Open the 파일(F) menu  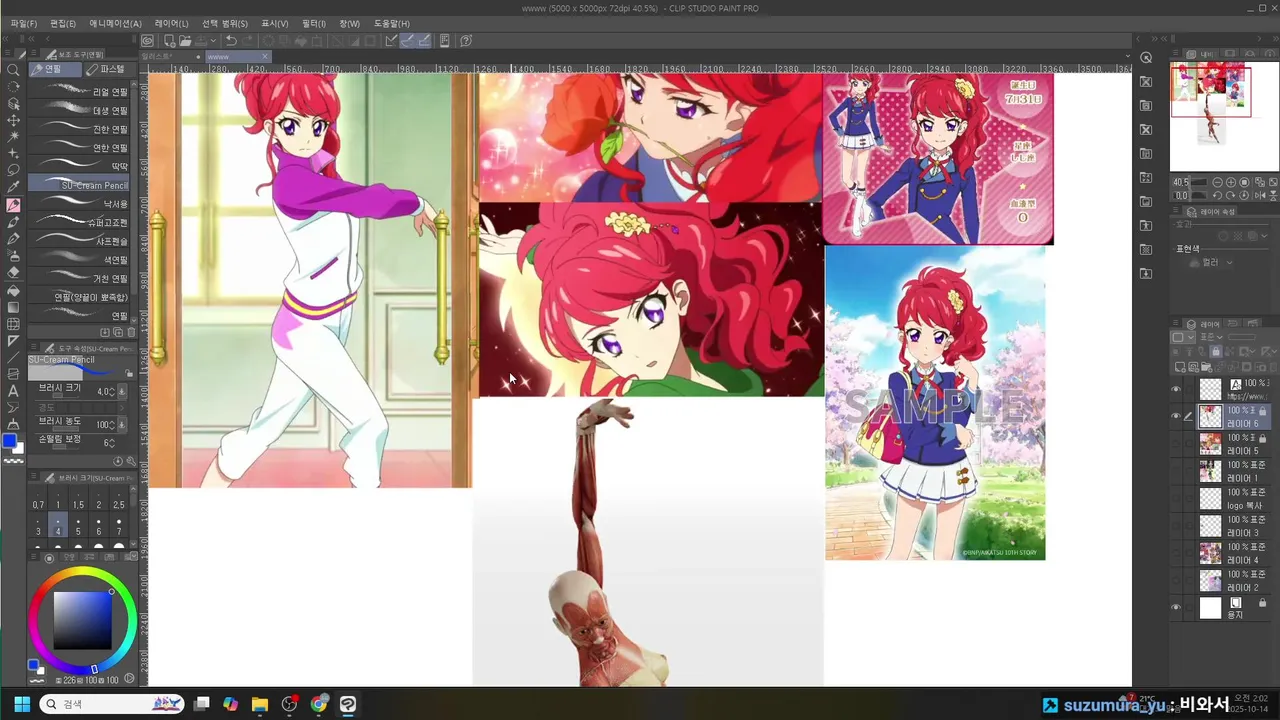24,23
